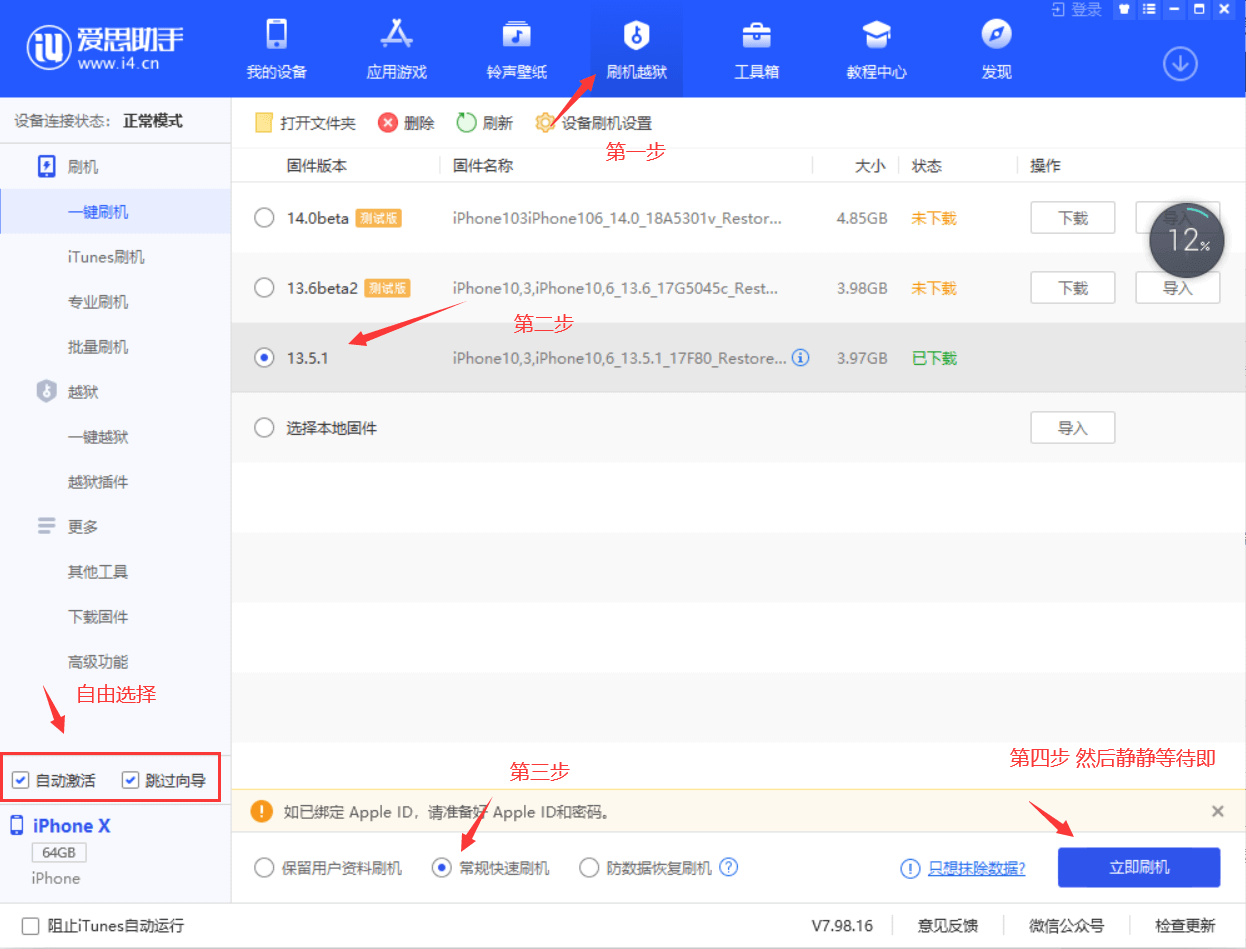Click the info icon beside 13.5.1 firmware
This screenshot has width=1246, height=949.
click(x=801, y=357)
